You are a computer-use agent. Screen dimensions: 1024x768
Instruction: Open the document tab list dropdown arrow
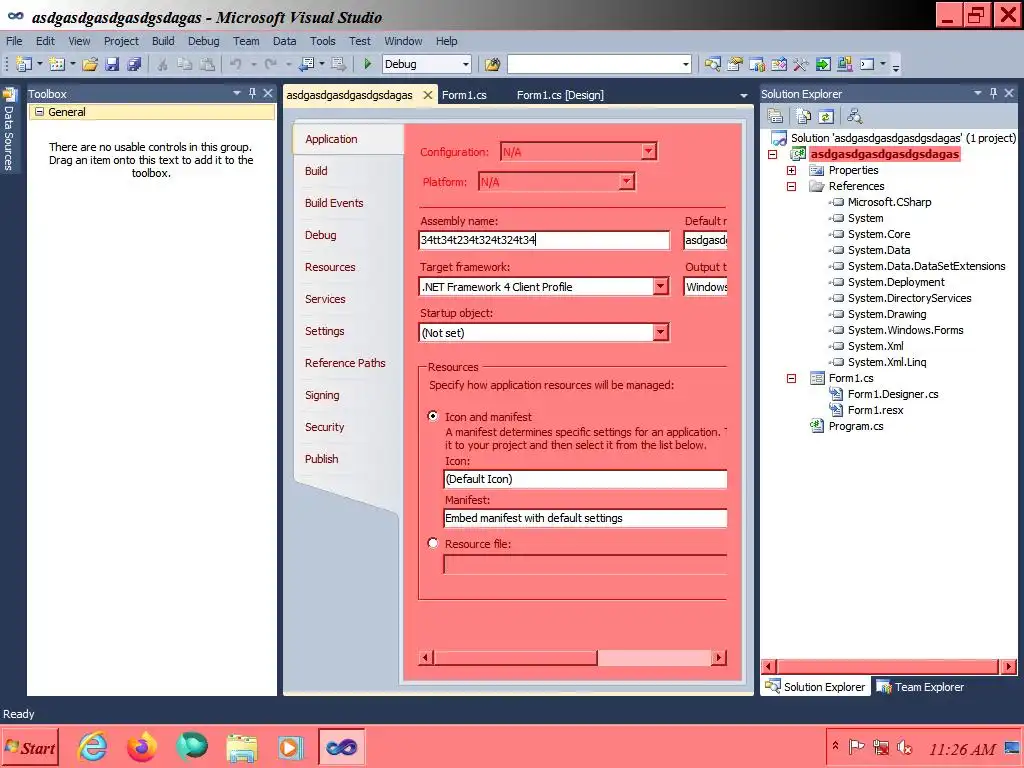[x=743, y=95]
